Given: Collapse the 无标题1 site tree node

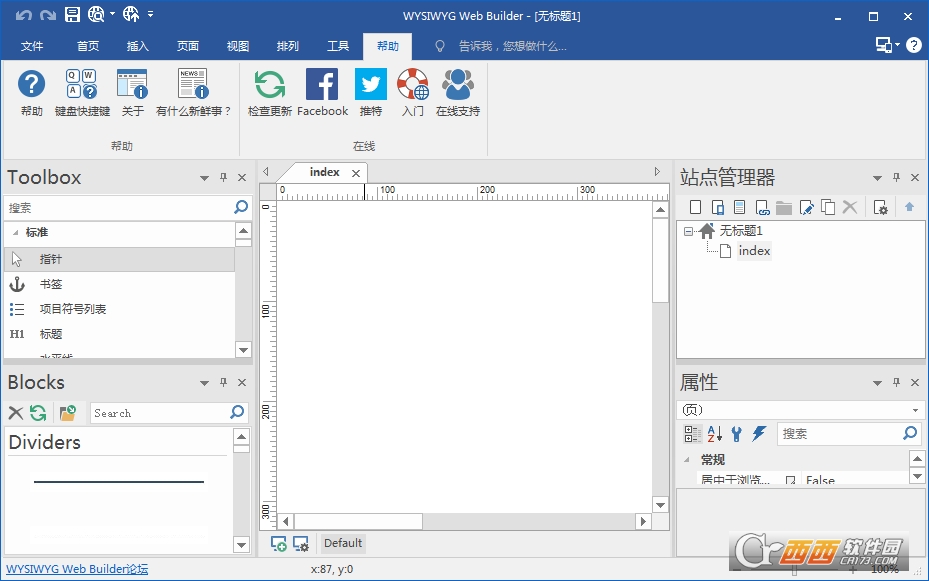Looking at the screenshot, I should click(x=688, y=231).
